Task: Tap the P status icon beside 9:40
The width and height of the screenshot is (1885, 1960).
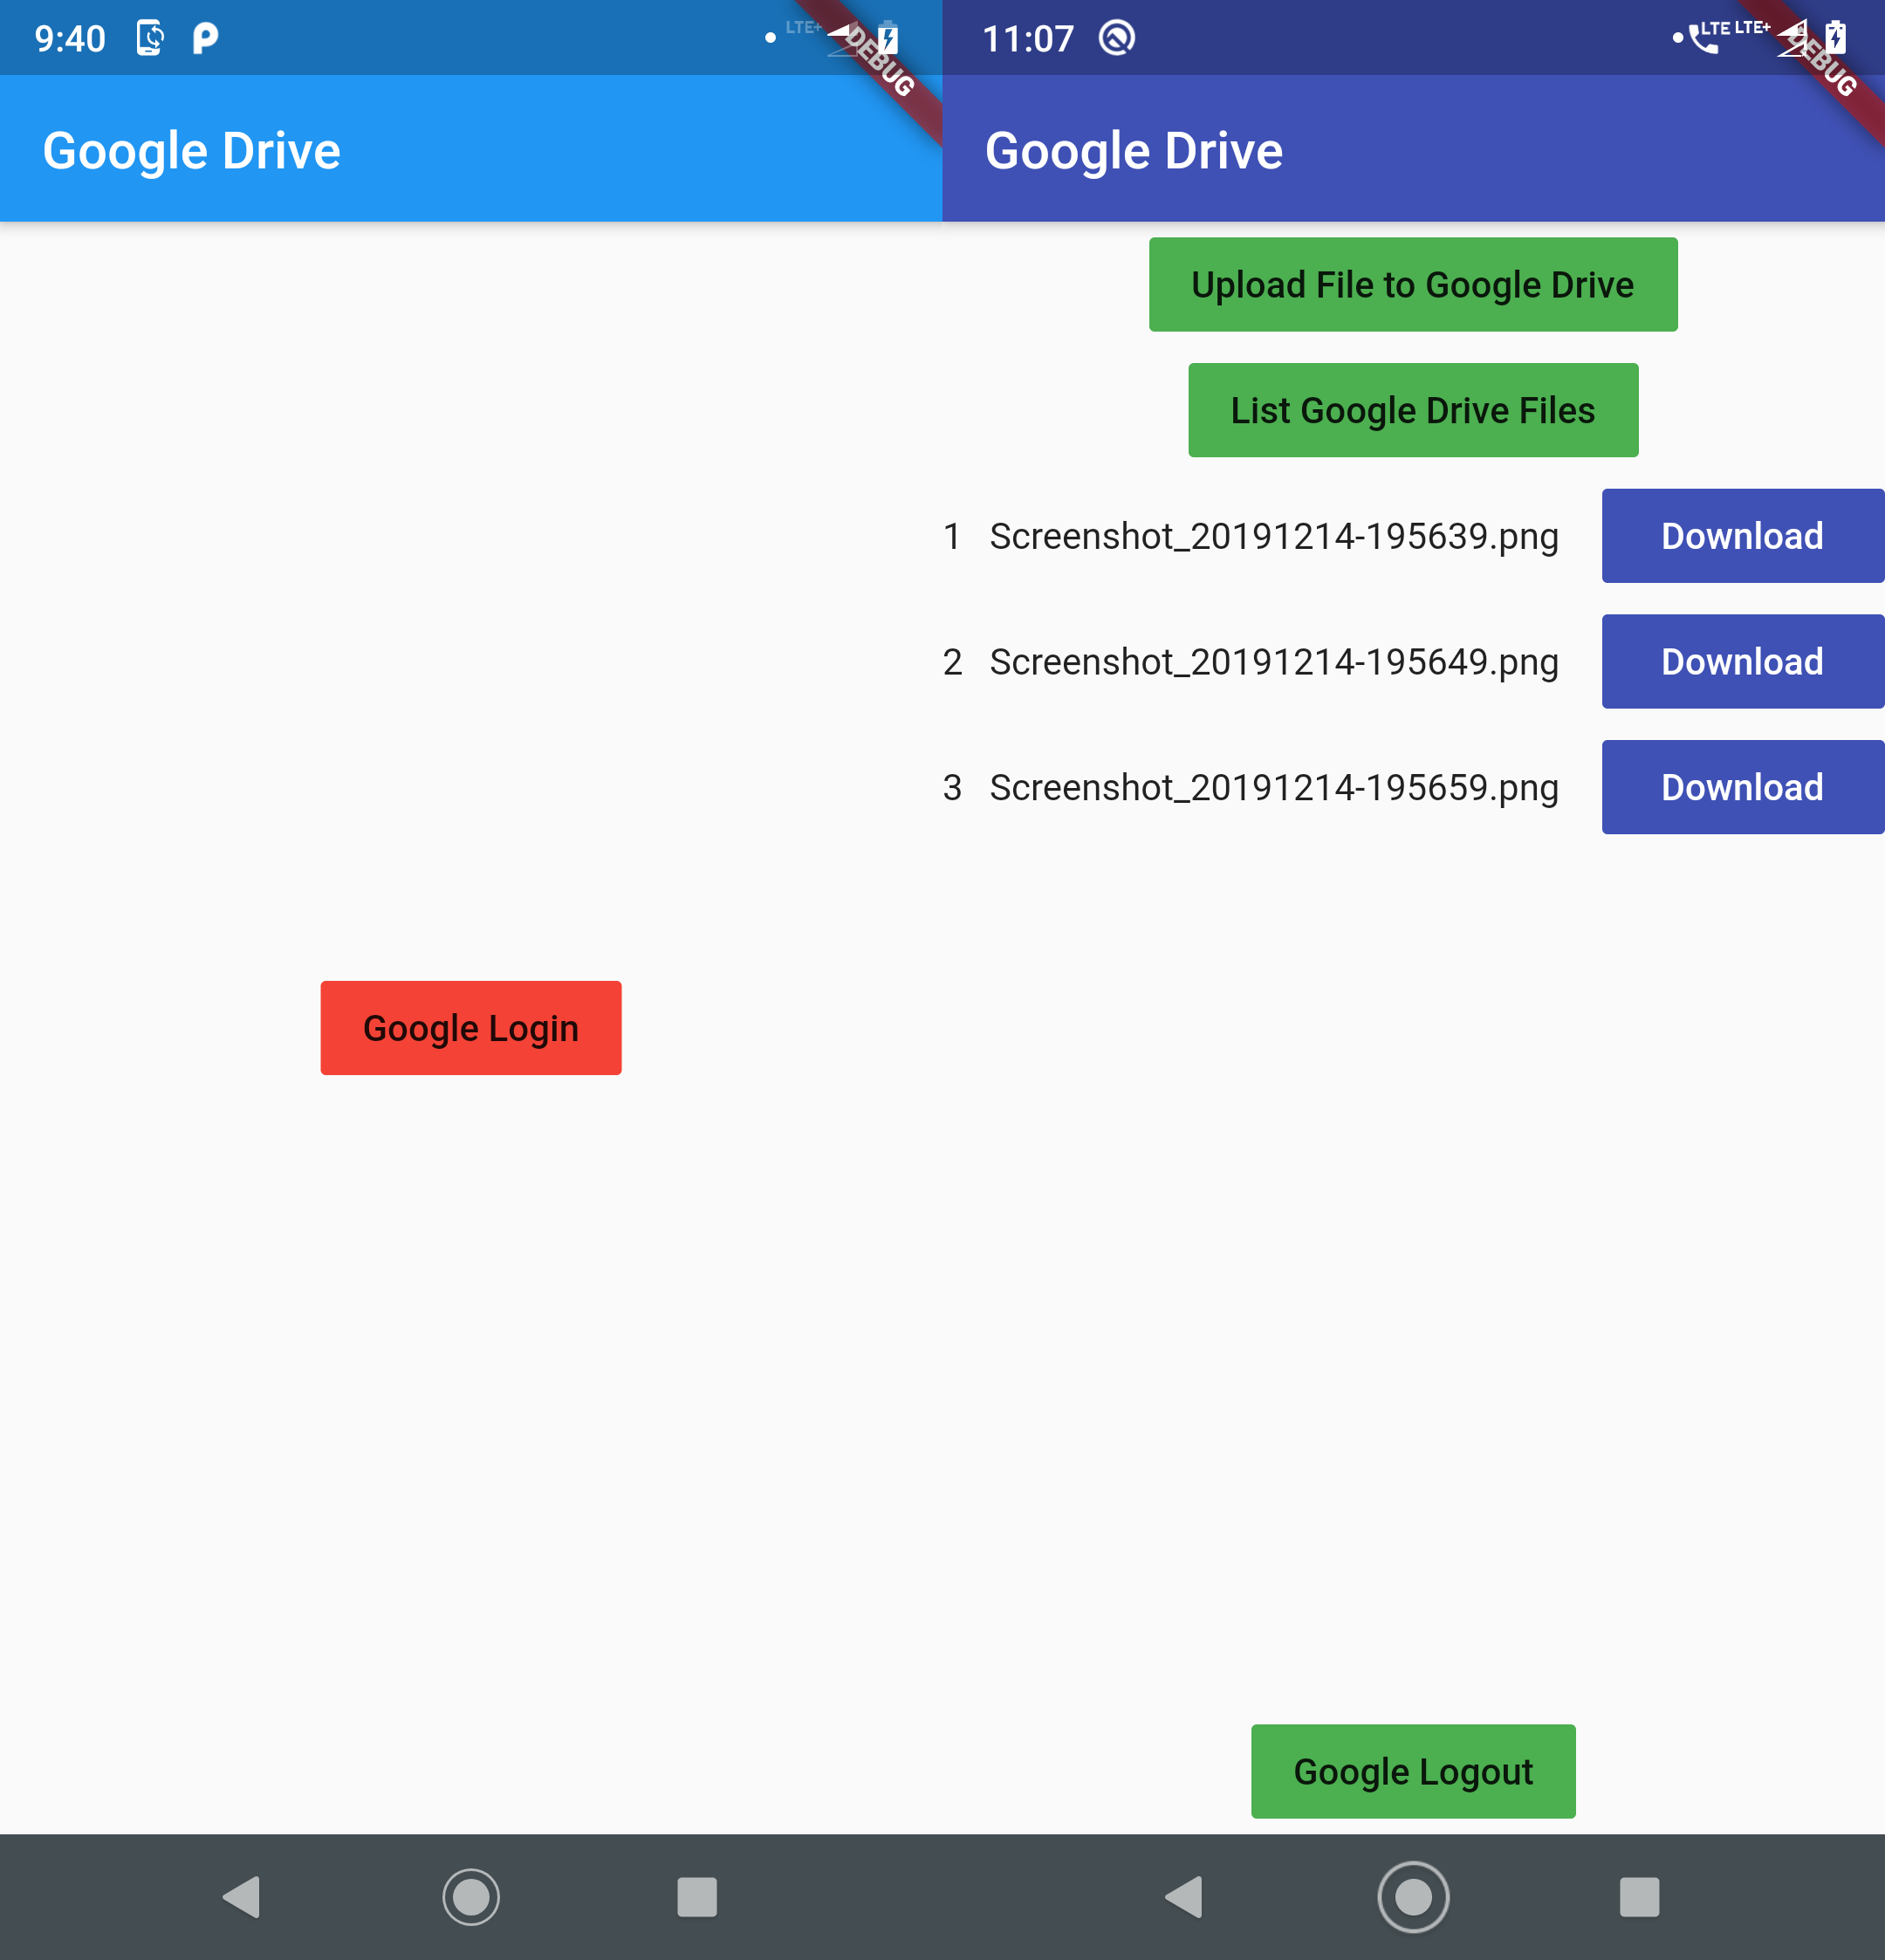Action: coord(205,38)
